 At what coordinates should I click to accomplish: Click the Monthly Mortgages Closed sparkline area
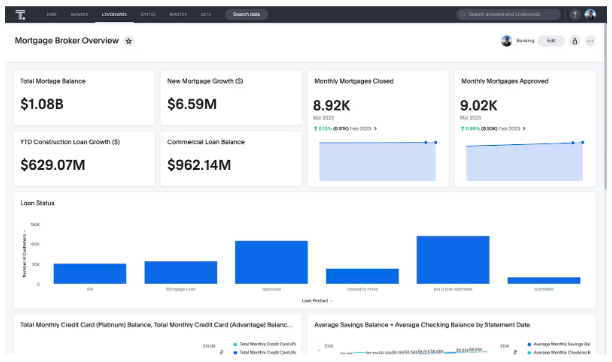coord(377,161)
